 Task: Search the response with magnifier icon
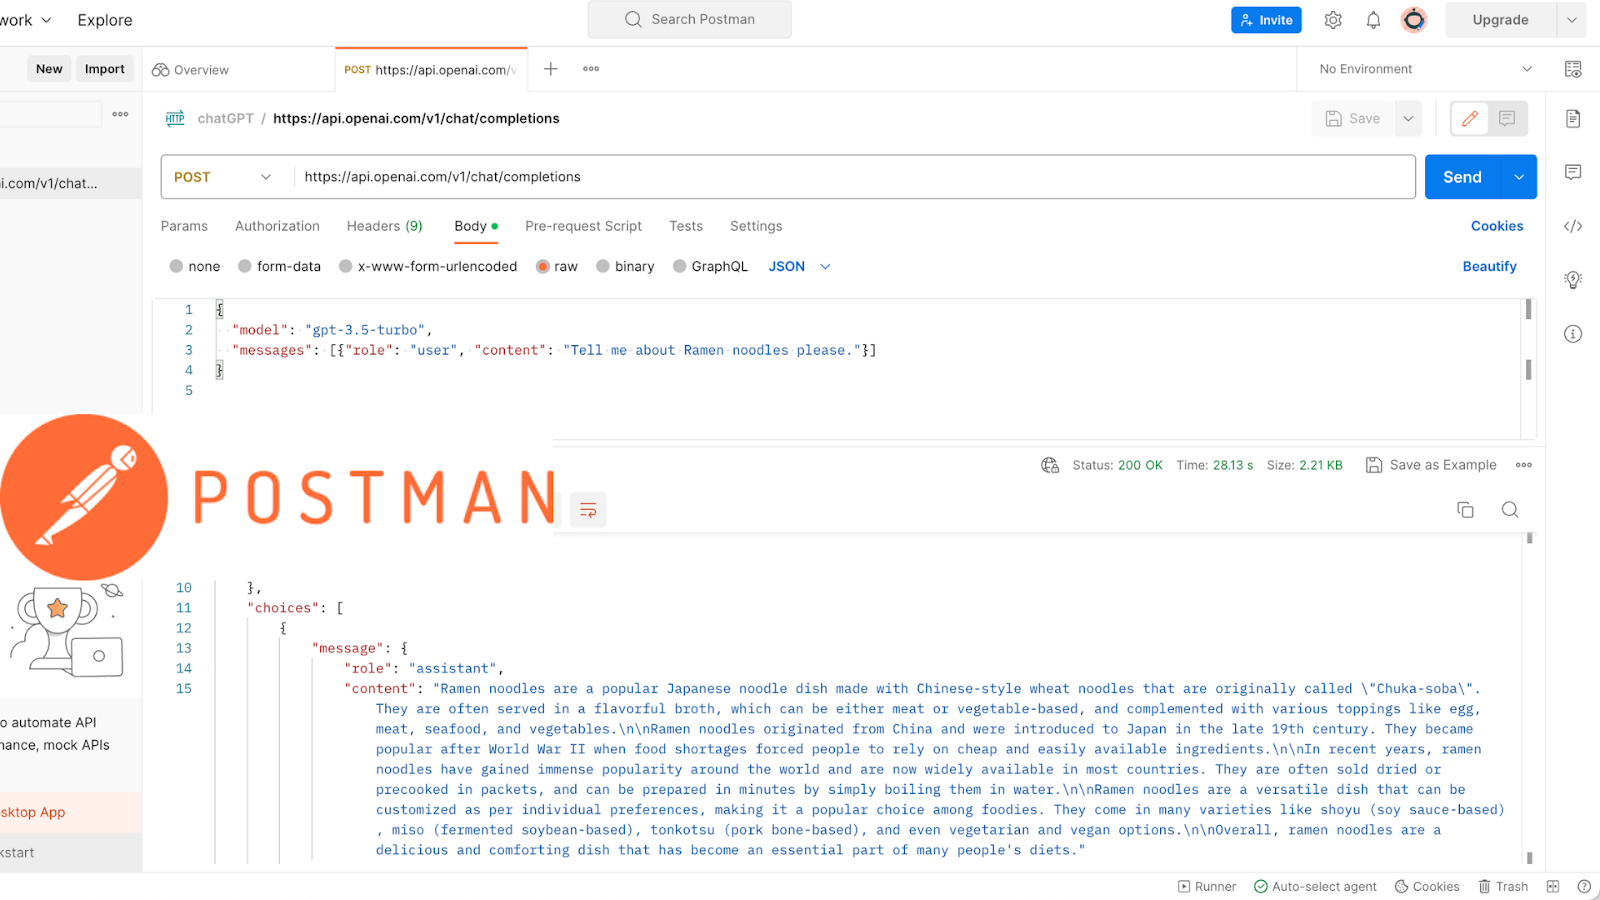[x=1510, y=510]
